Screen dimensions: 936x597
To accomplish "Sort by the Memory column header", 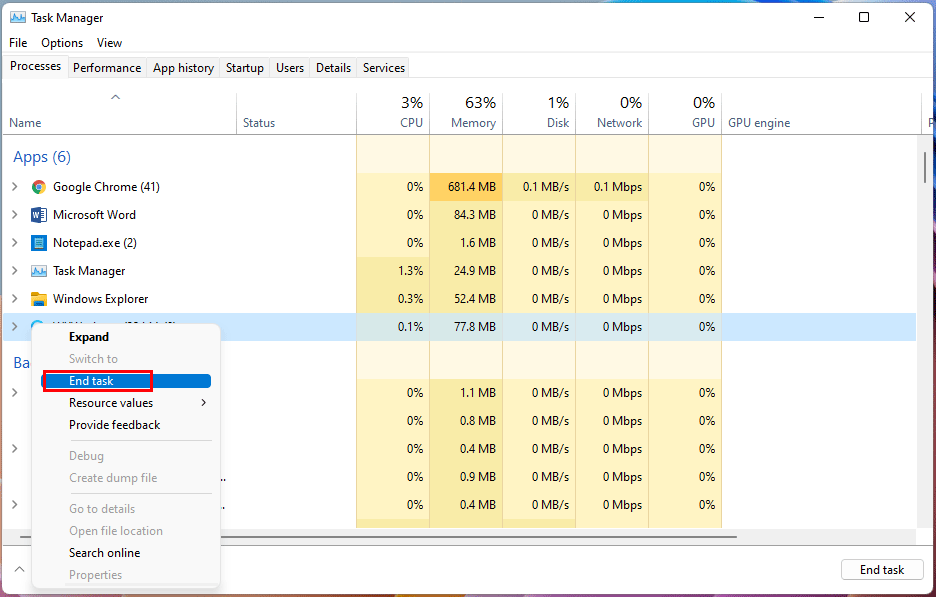I will (x=466, y=114).
